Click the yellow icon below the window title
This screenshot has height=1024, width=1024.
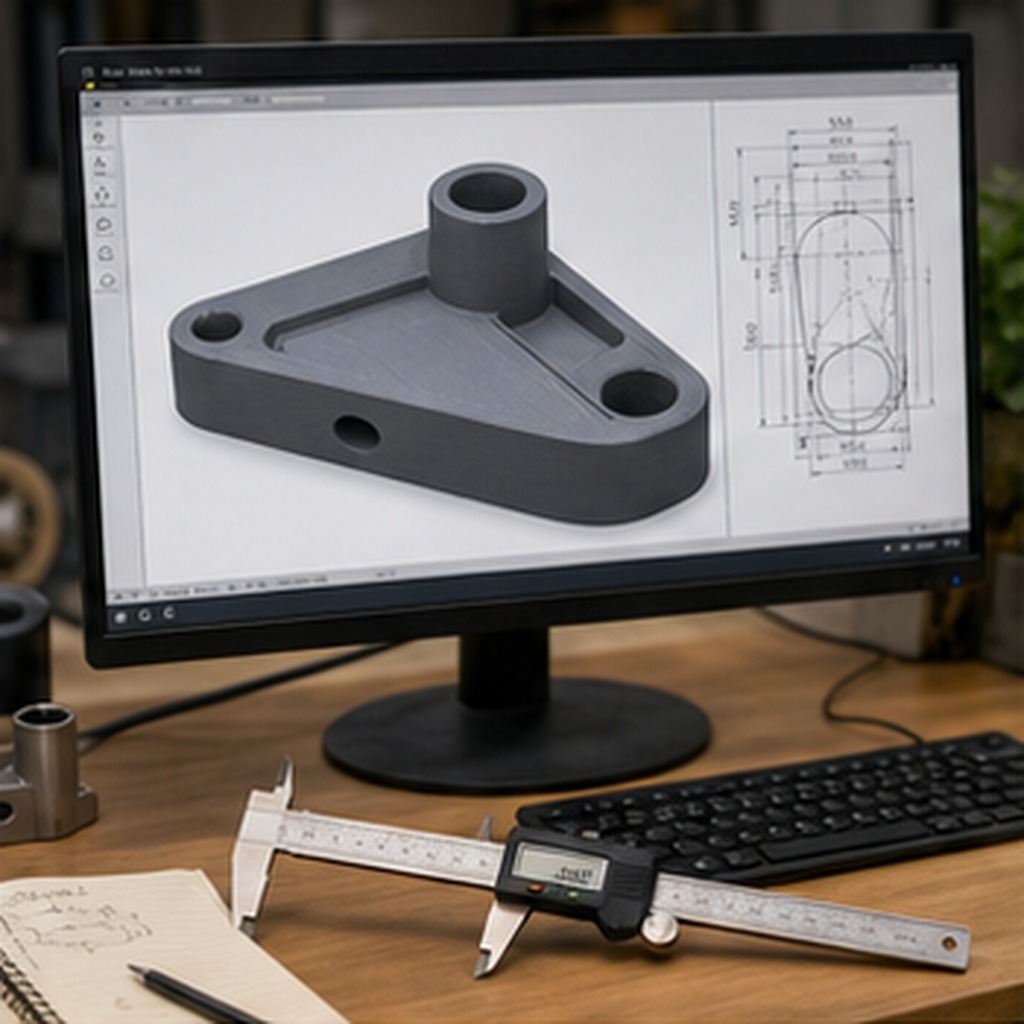point(90,85)
